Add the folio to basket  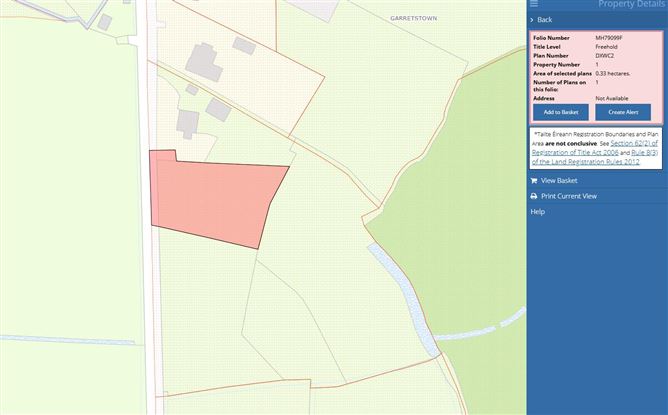[561, 112]
